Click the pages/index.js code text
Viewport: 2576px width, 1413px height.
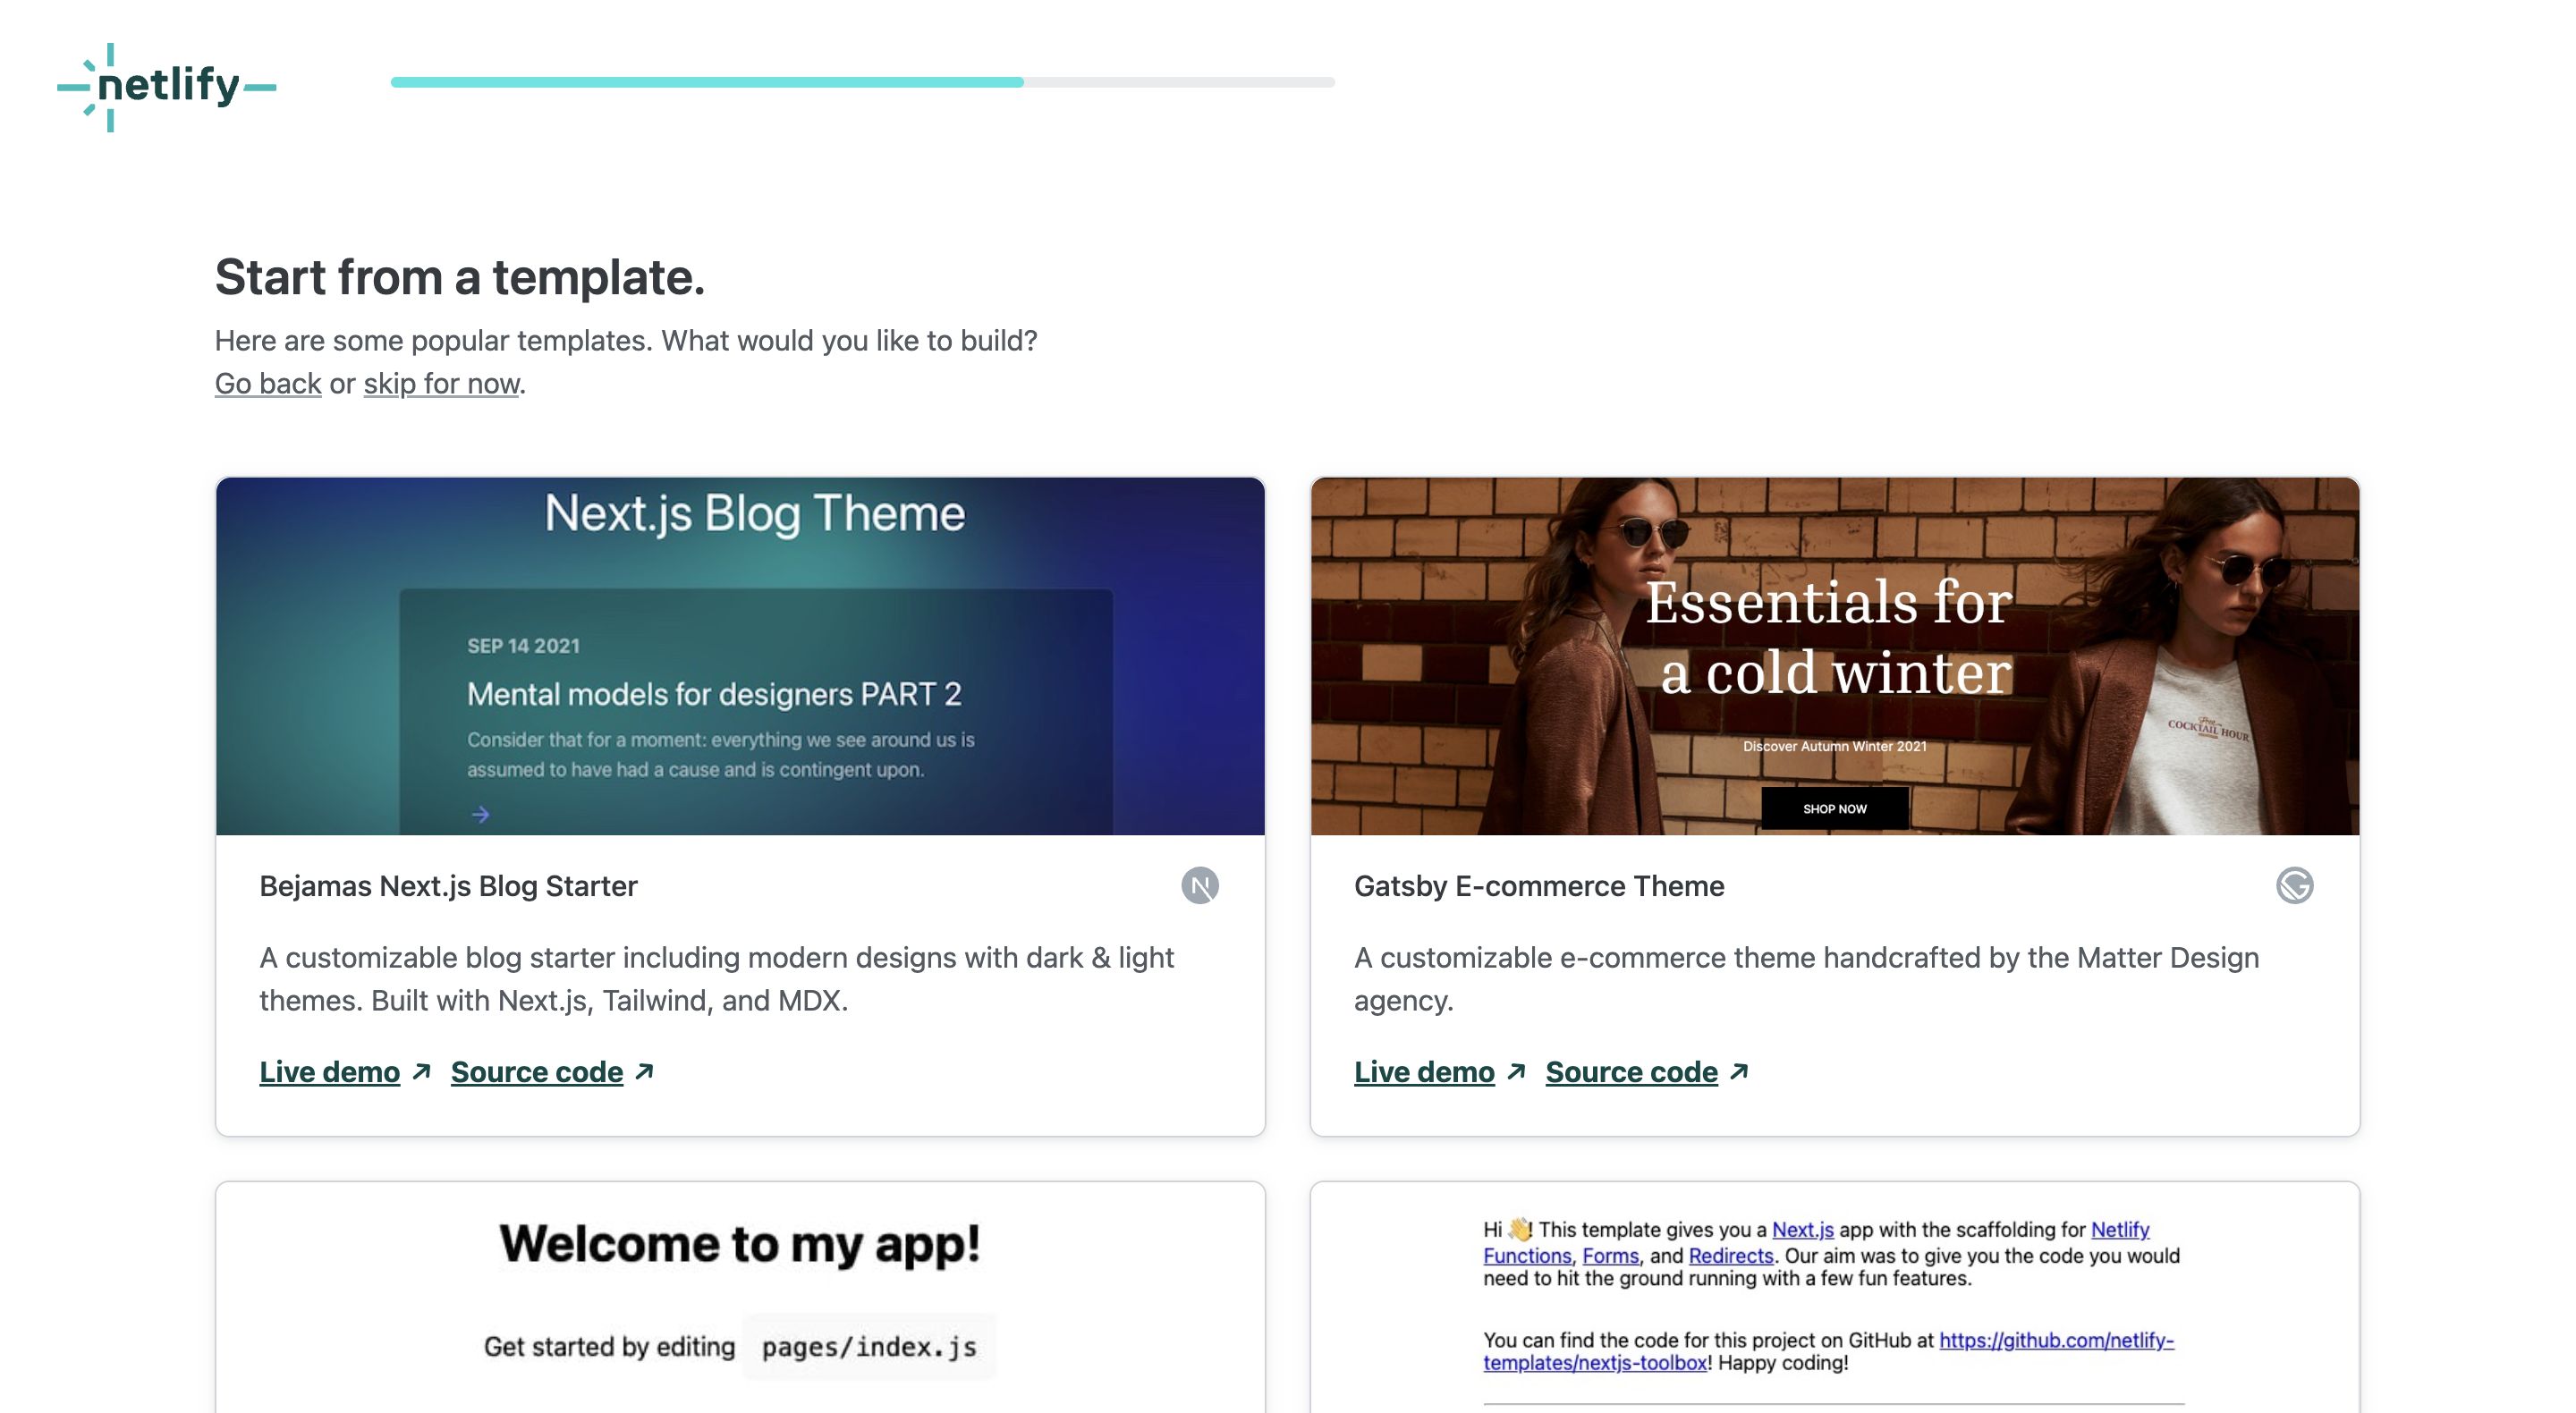tap(869, 1347)
